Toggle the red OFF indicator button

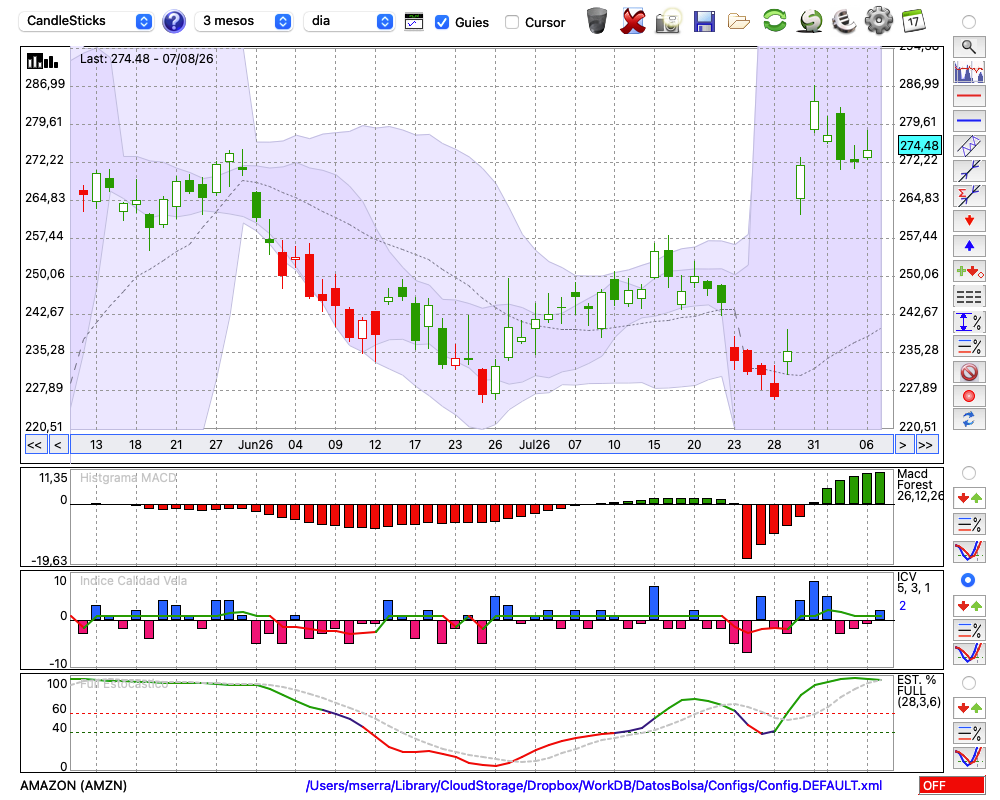tap(952, 785)
